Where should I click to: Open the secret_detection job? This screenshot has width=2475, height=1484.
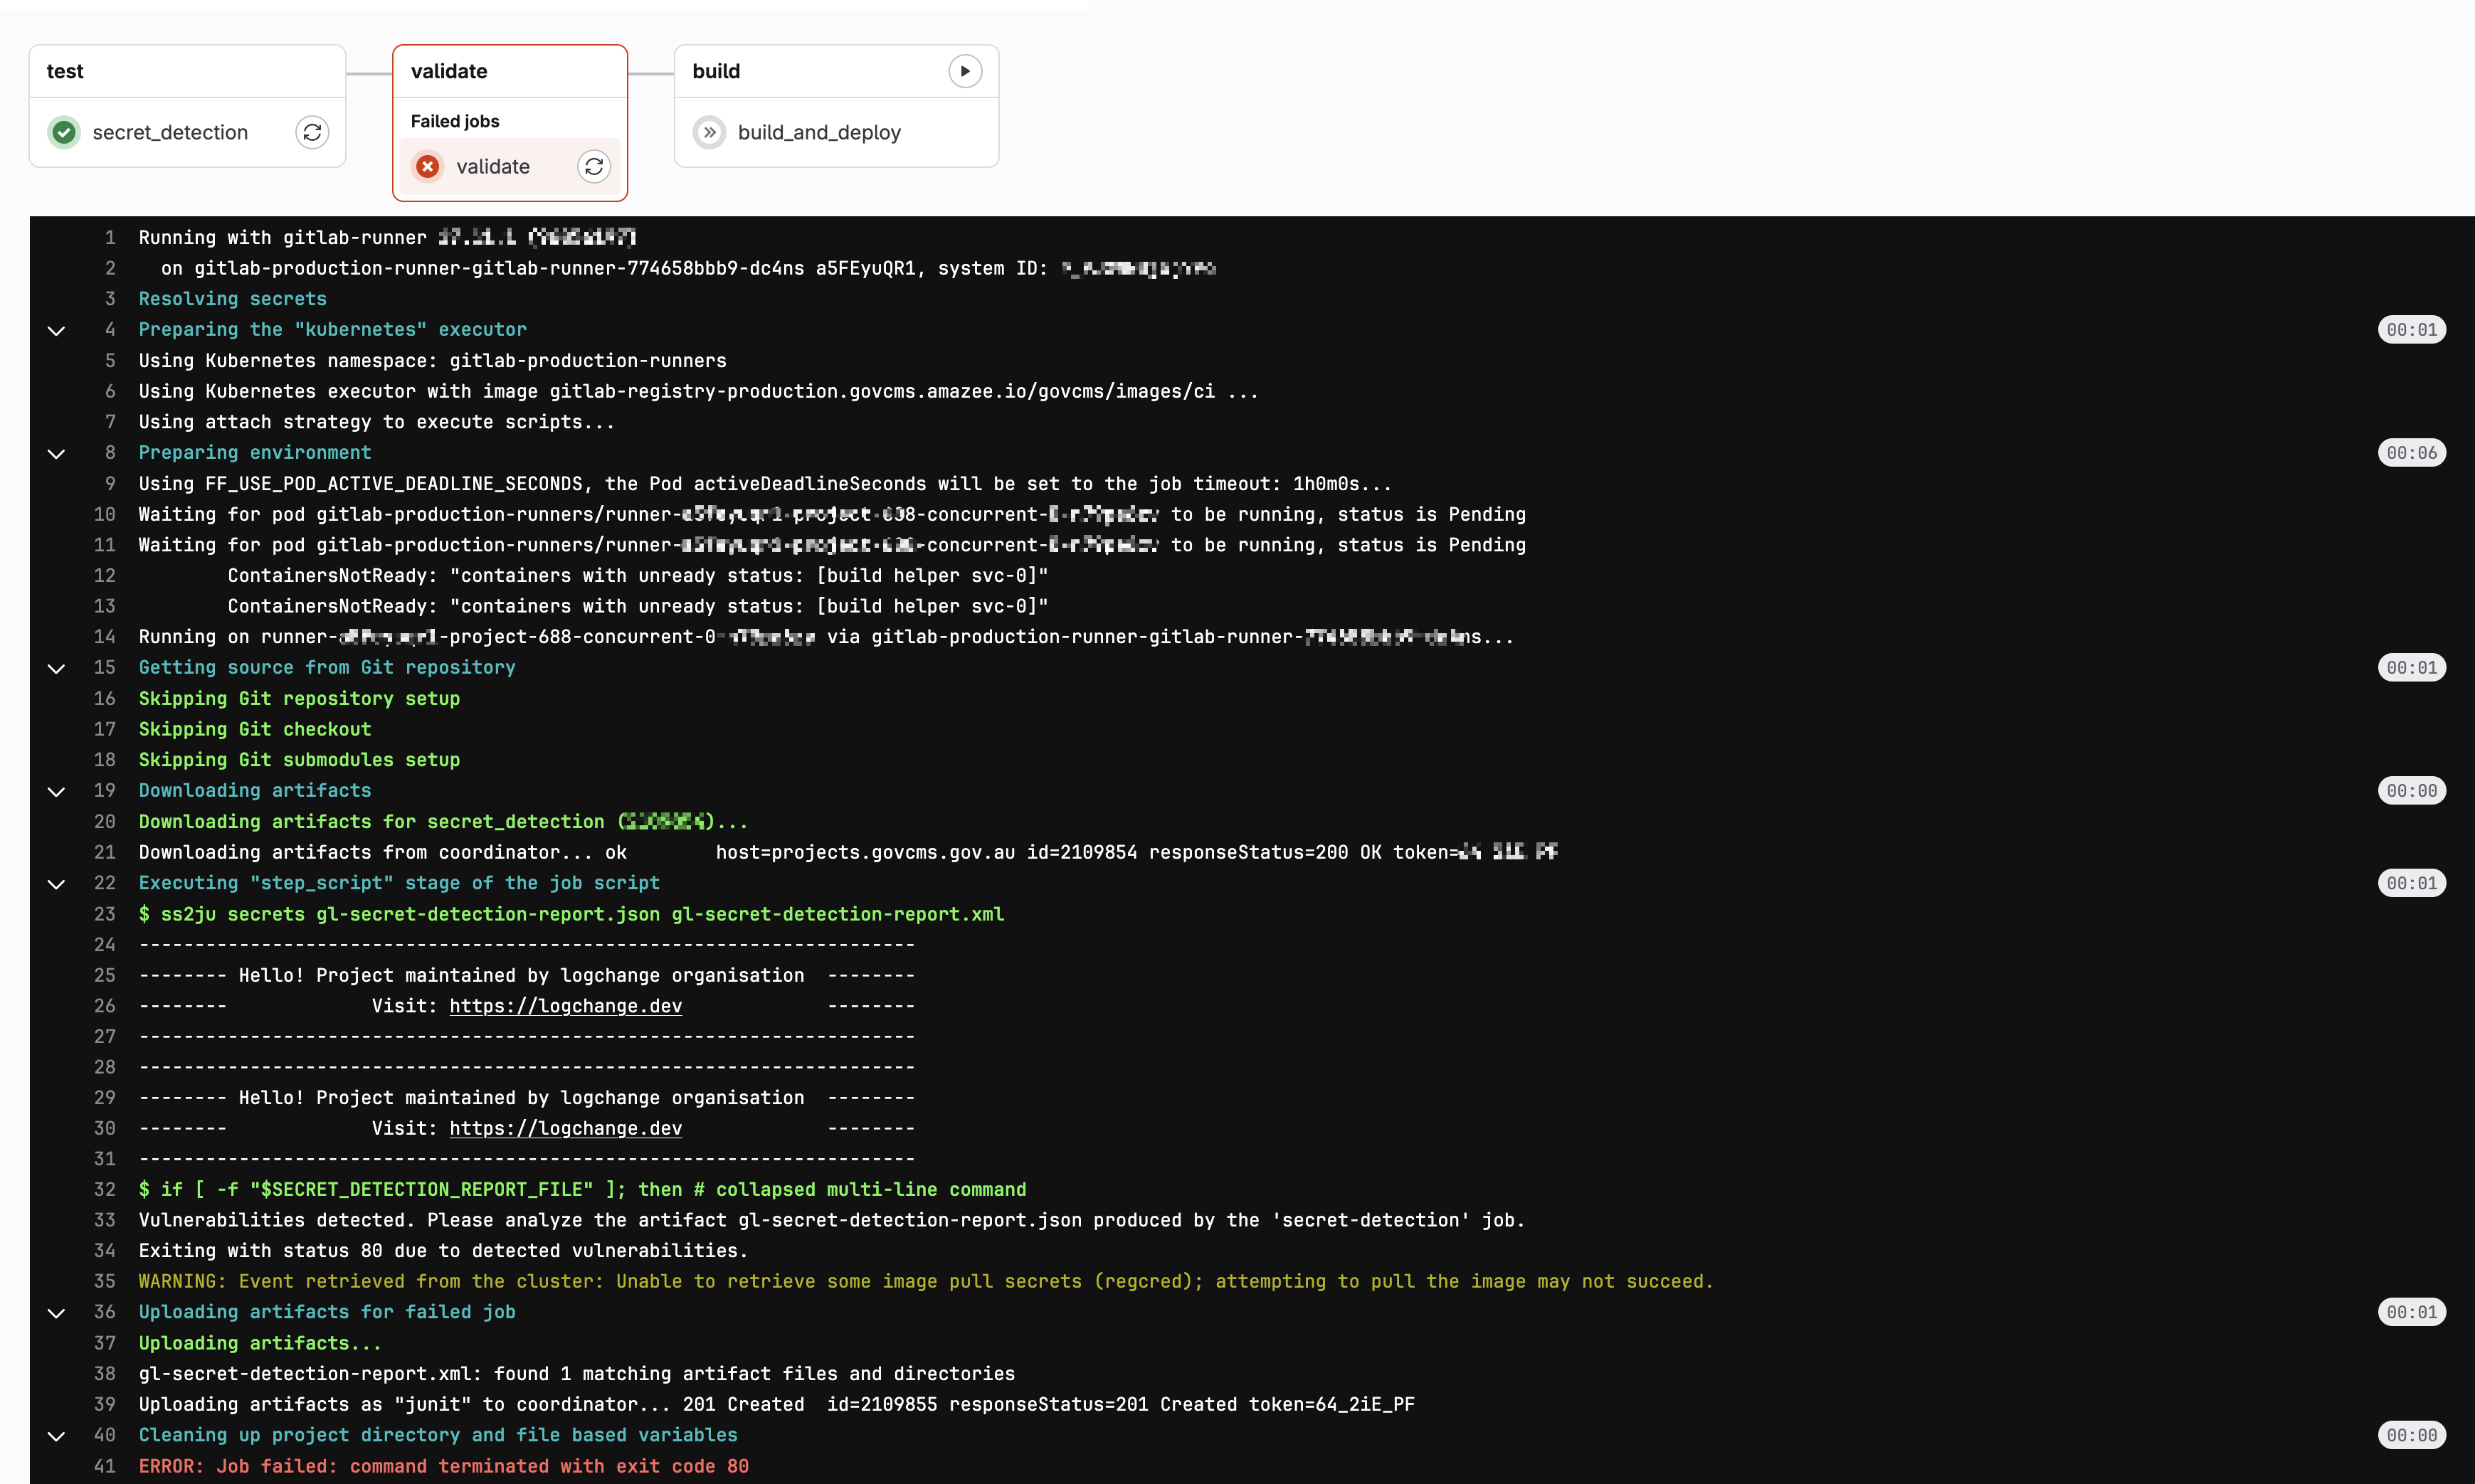(170, 132)
